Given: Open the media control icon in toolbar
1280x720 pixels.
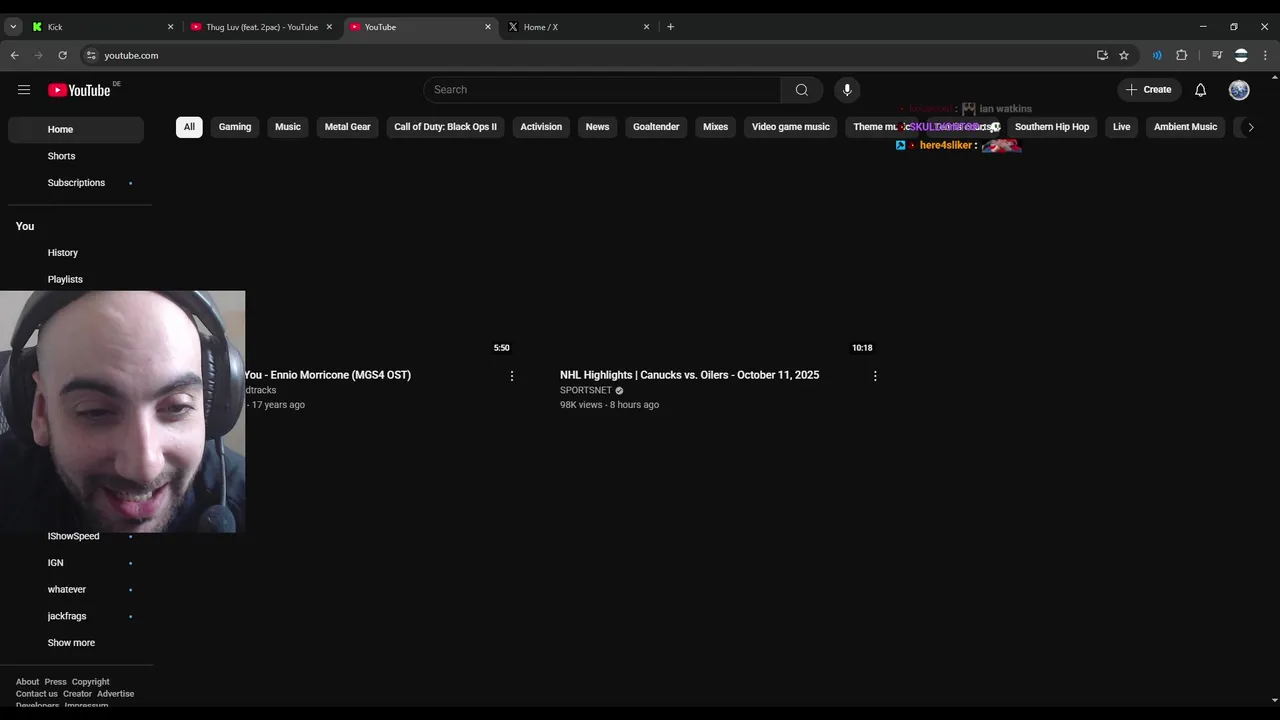Looking at the screenshot, I should [1217, 55].
